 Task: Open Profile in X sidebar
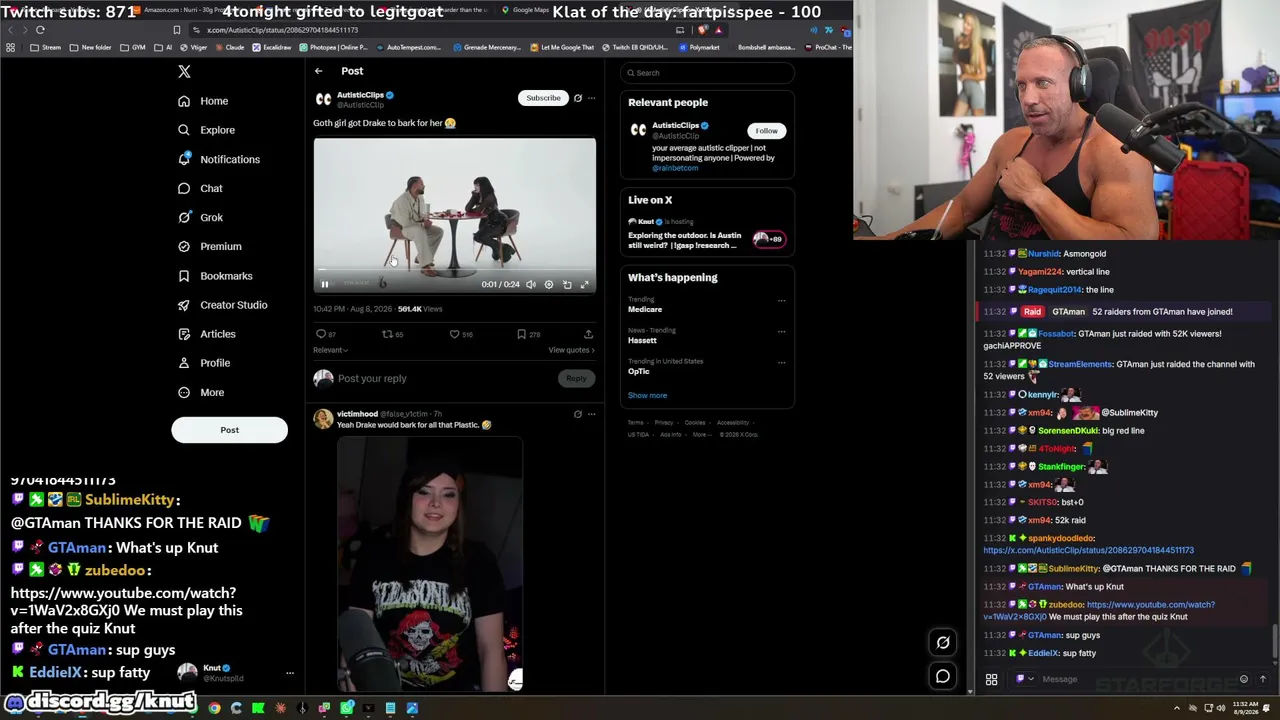click(x=204, y=363)
